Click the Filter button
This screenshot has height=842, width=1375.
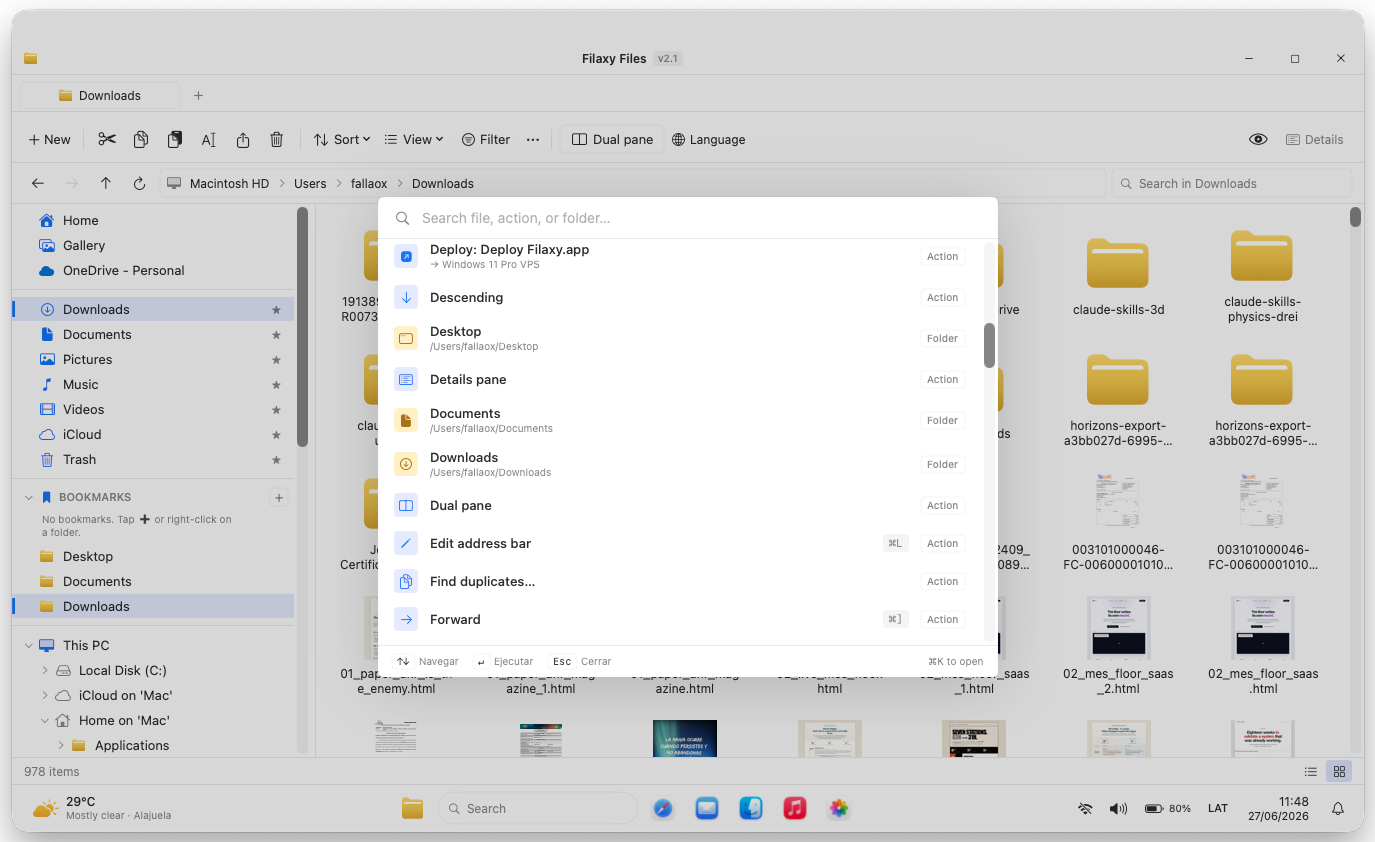[x=486, y=139]
